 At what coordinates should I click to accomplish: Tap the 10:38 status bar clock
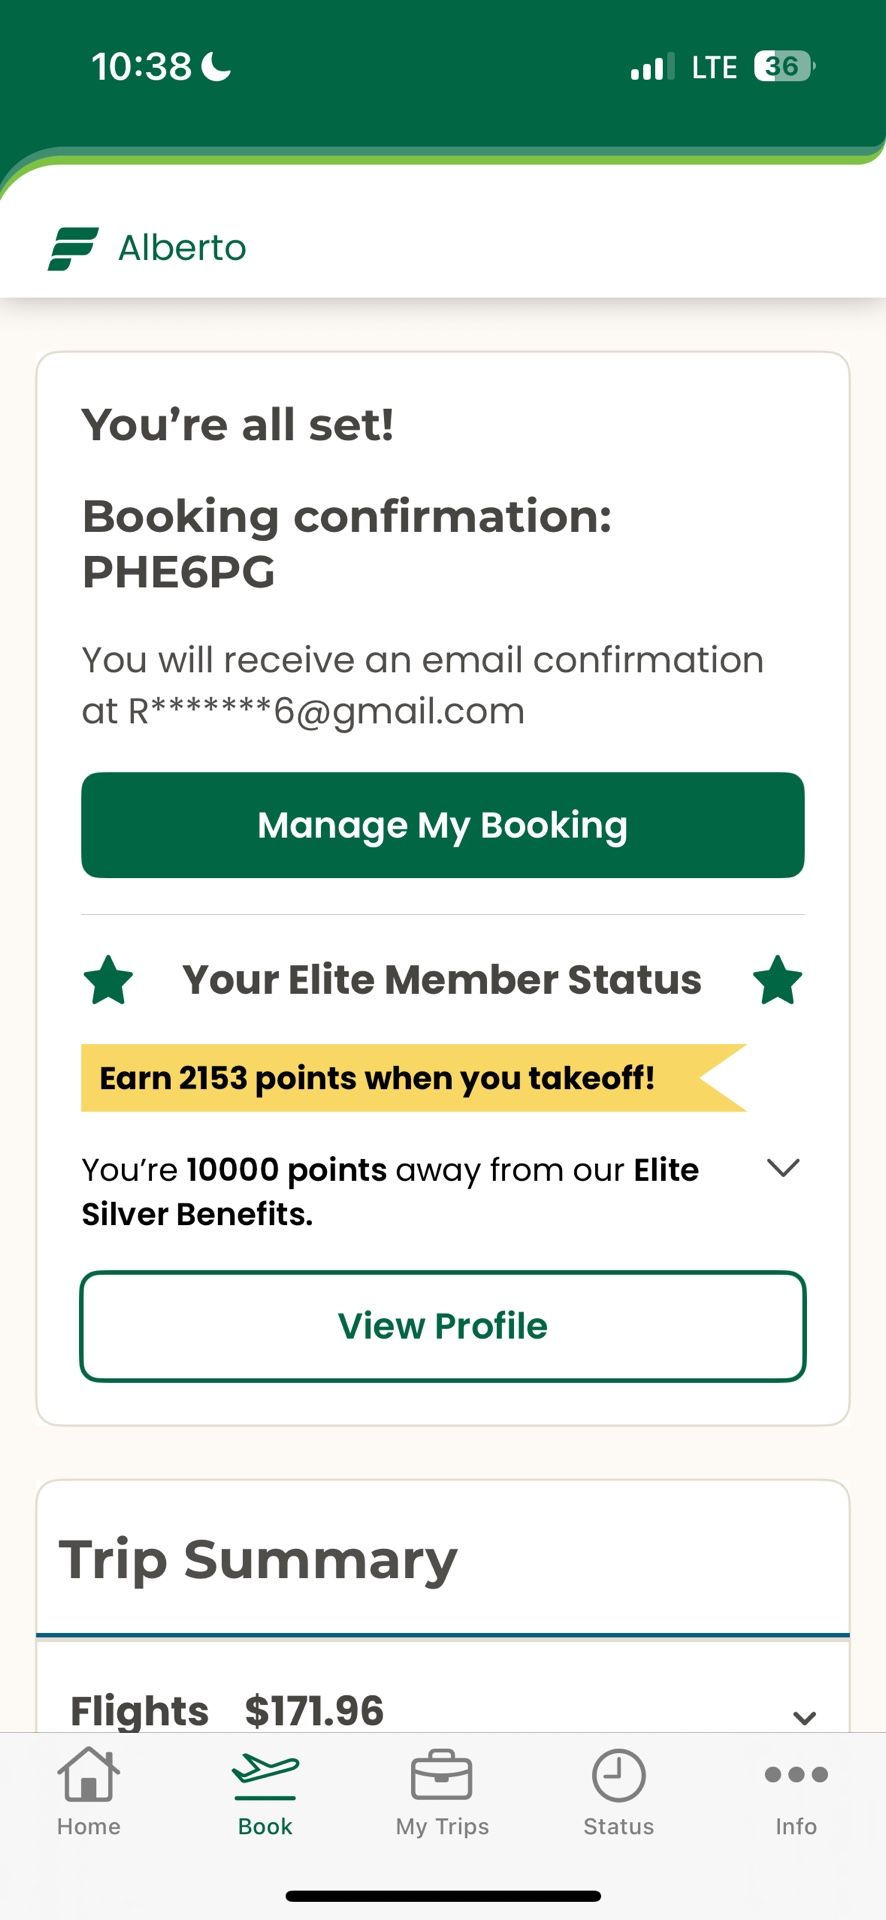[x=141, y=67]
